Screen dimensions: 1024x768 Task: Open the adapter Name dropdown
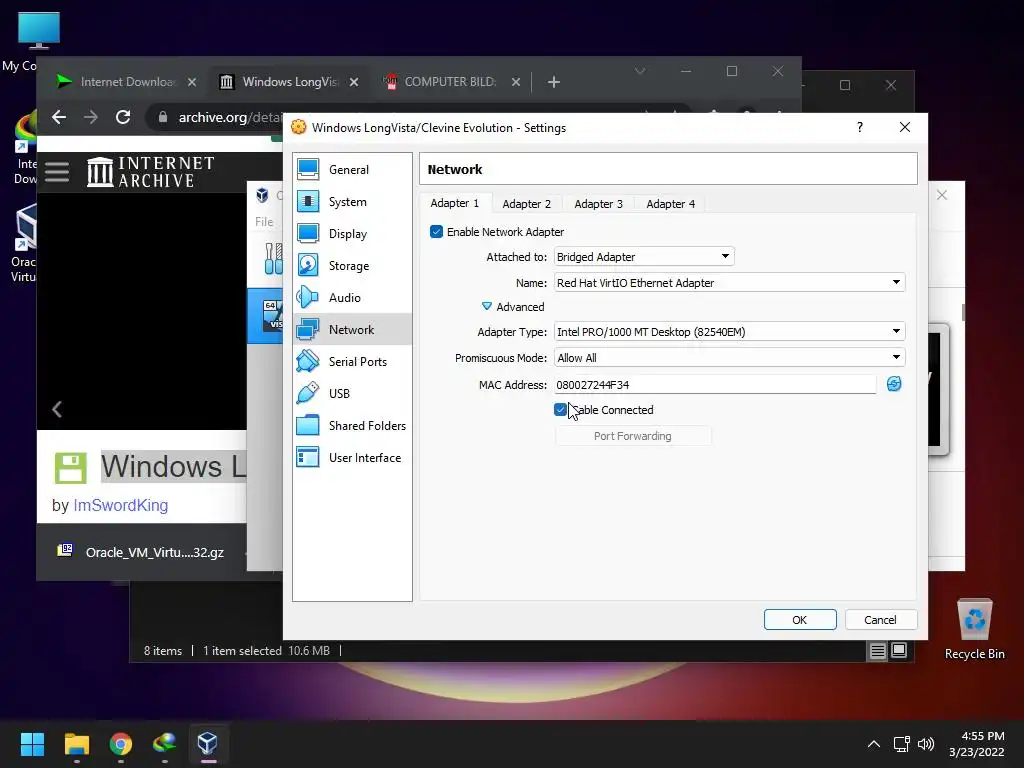tap(729, 282)
